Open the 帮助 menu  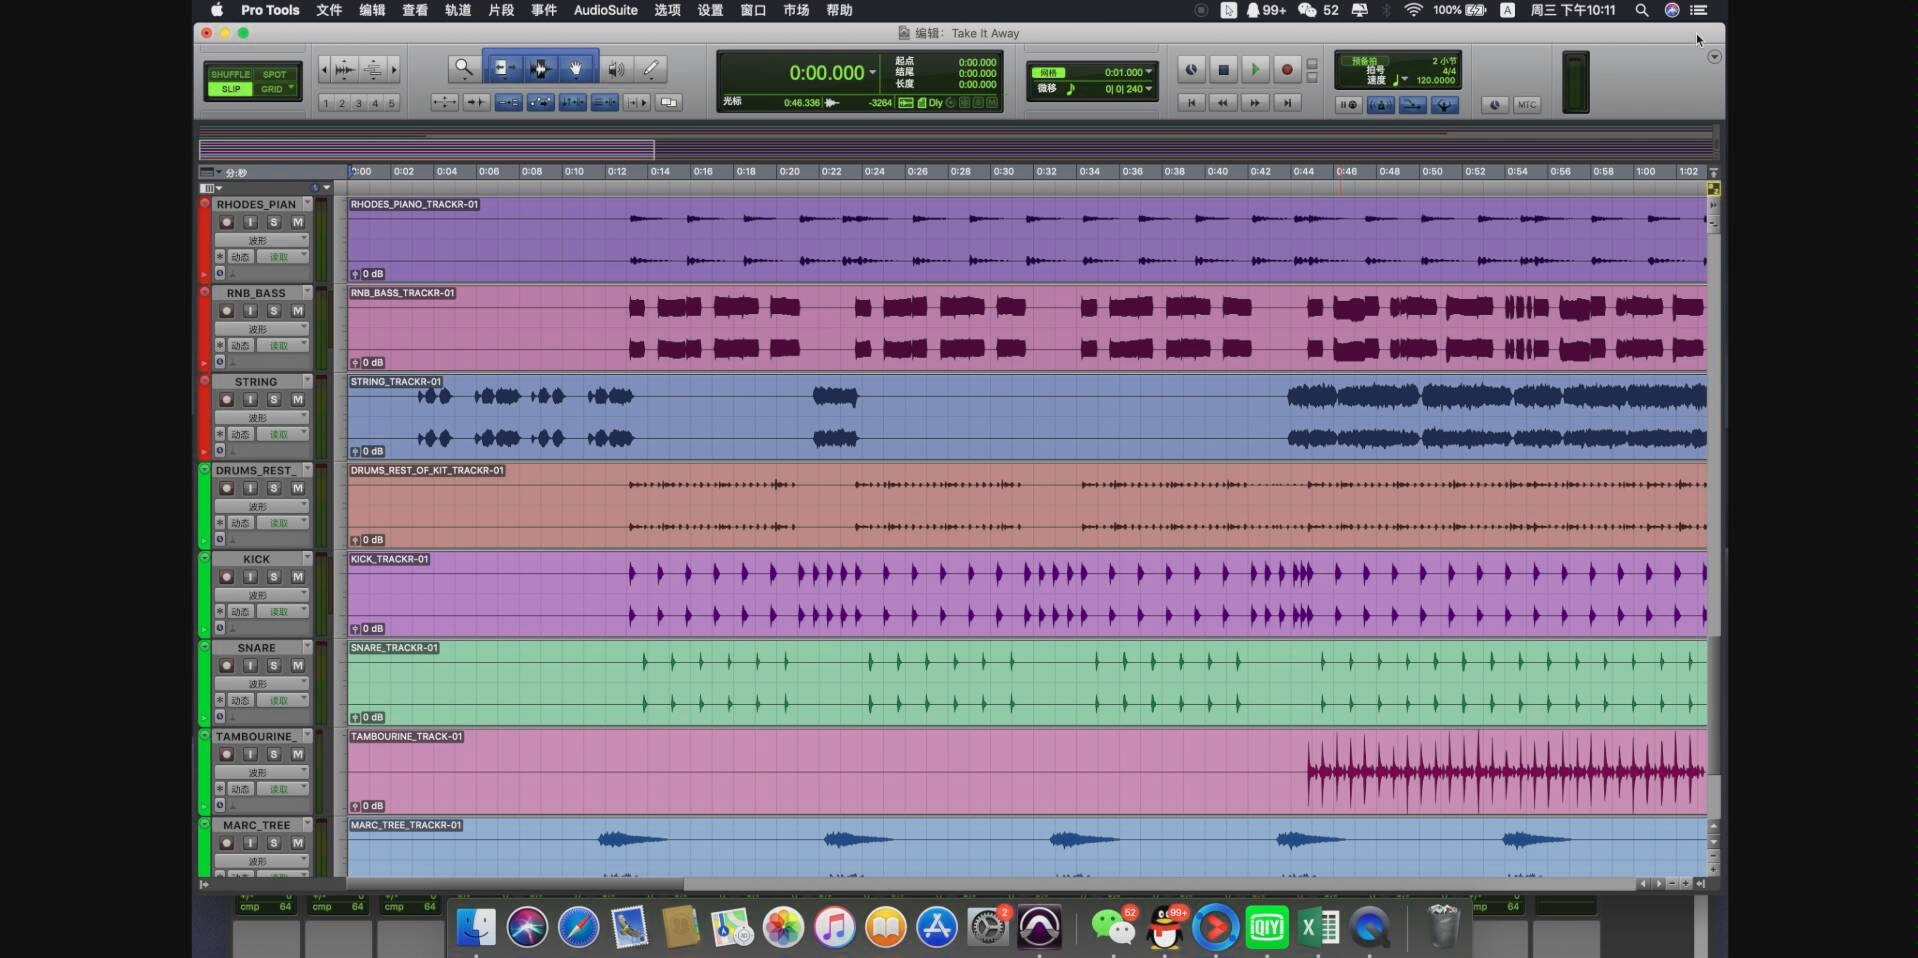839,10
